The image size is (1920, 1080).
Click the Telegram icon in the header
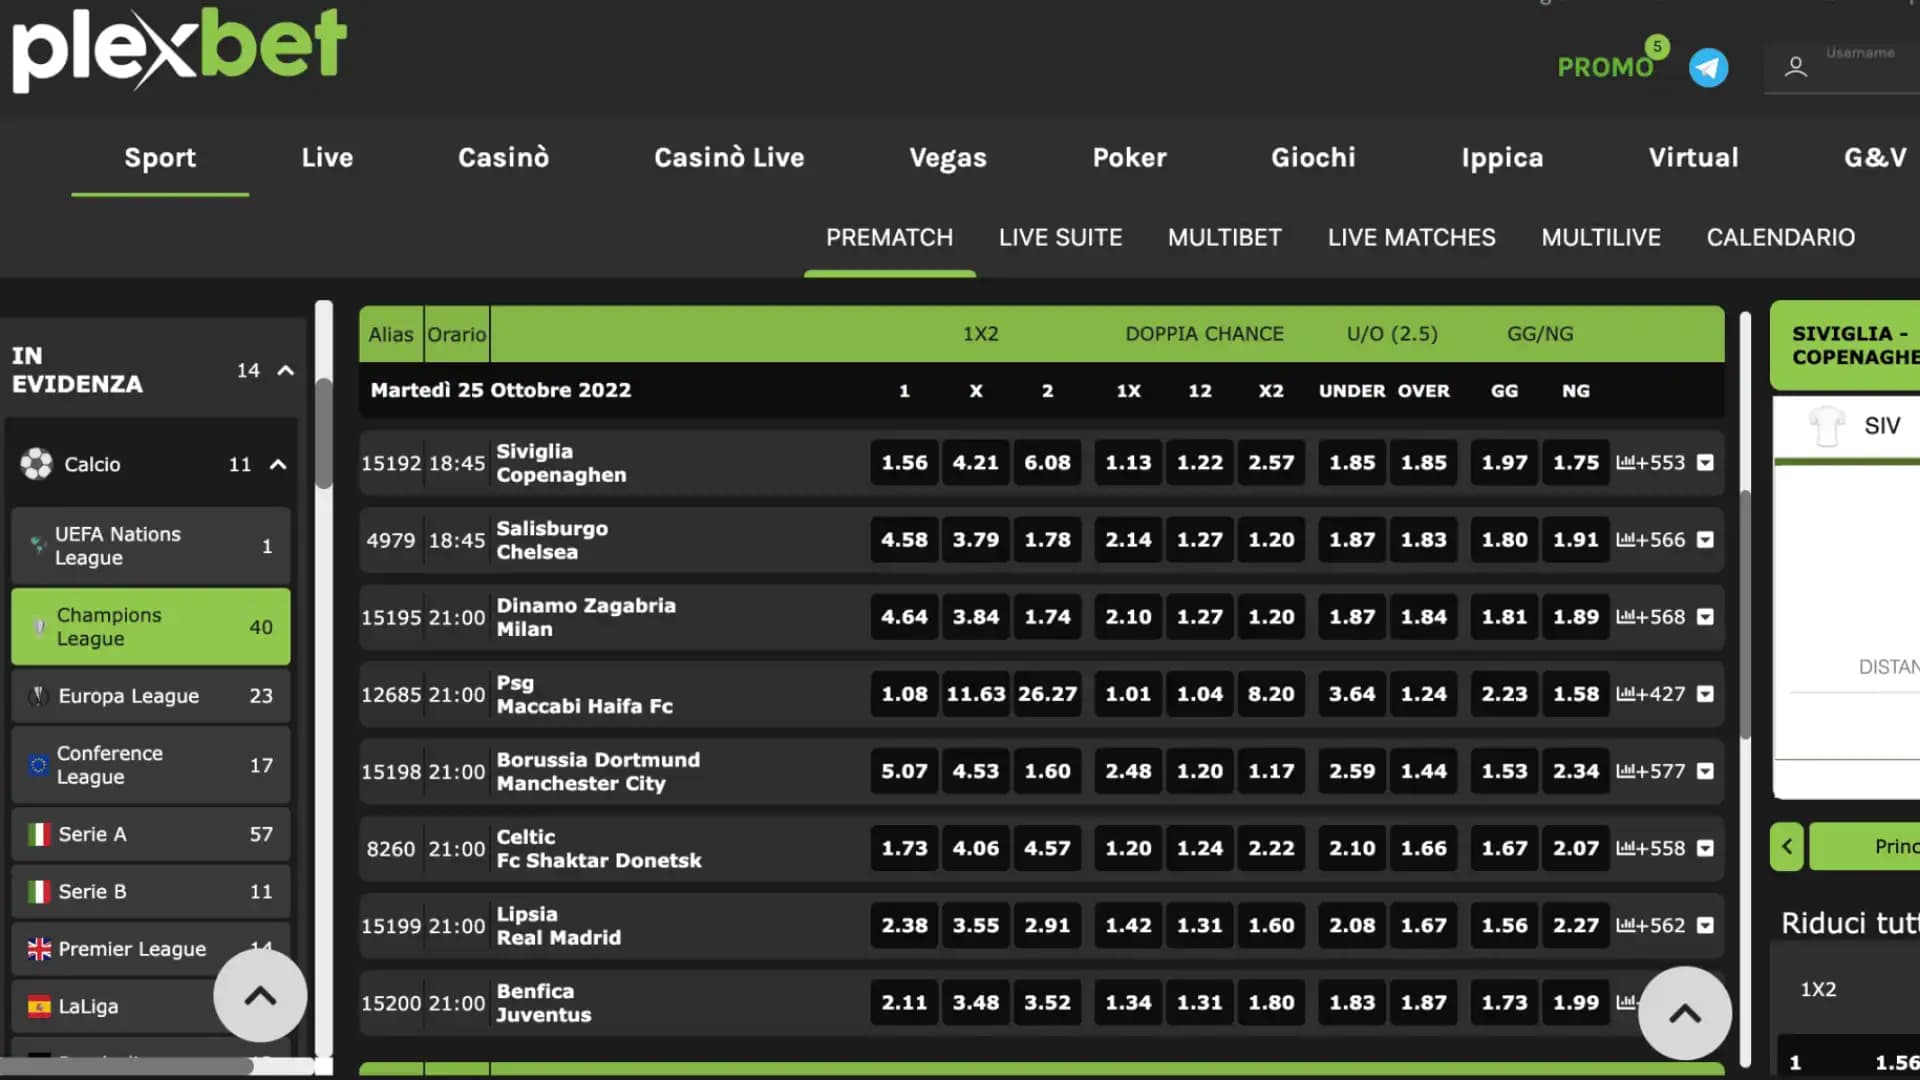point(1709,67)
